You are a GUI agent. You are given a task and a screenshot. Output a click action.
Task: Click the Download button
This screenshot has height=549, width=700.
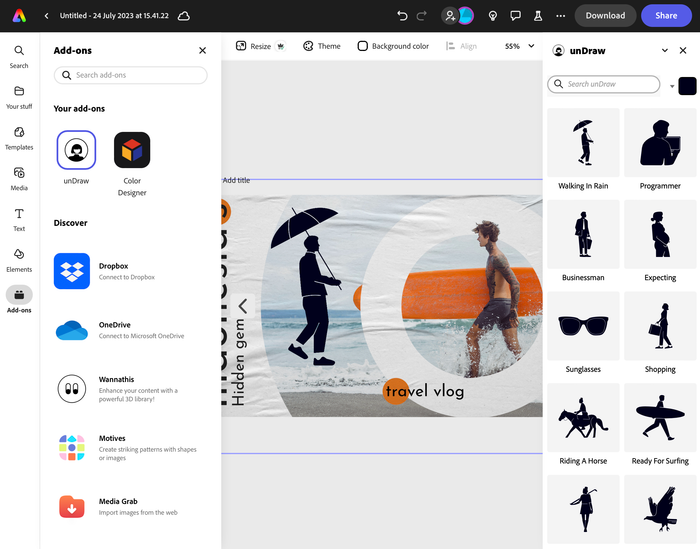pos(605,15)
